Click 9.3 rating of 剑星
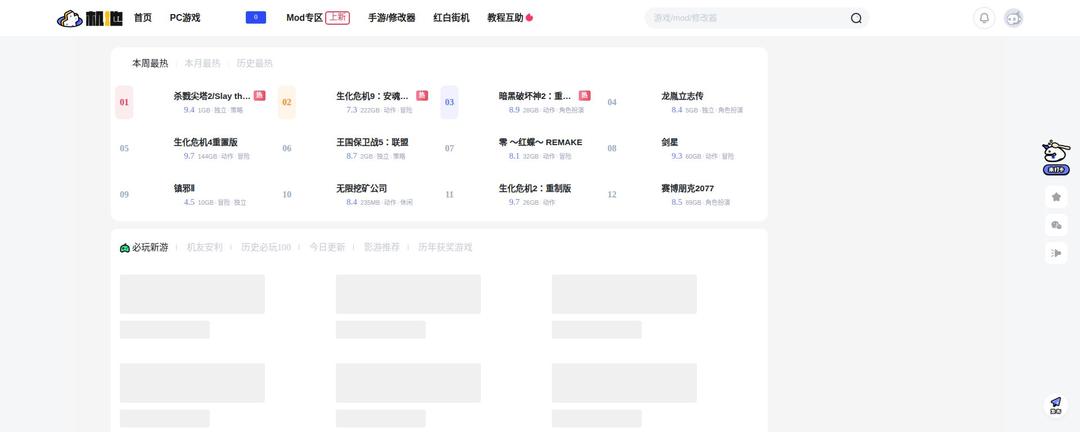The height and width of the screenshot is (432, 1080). tap(676, 156)
